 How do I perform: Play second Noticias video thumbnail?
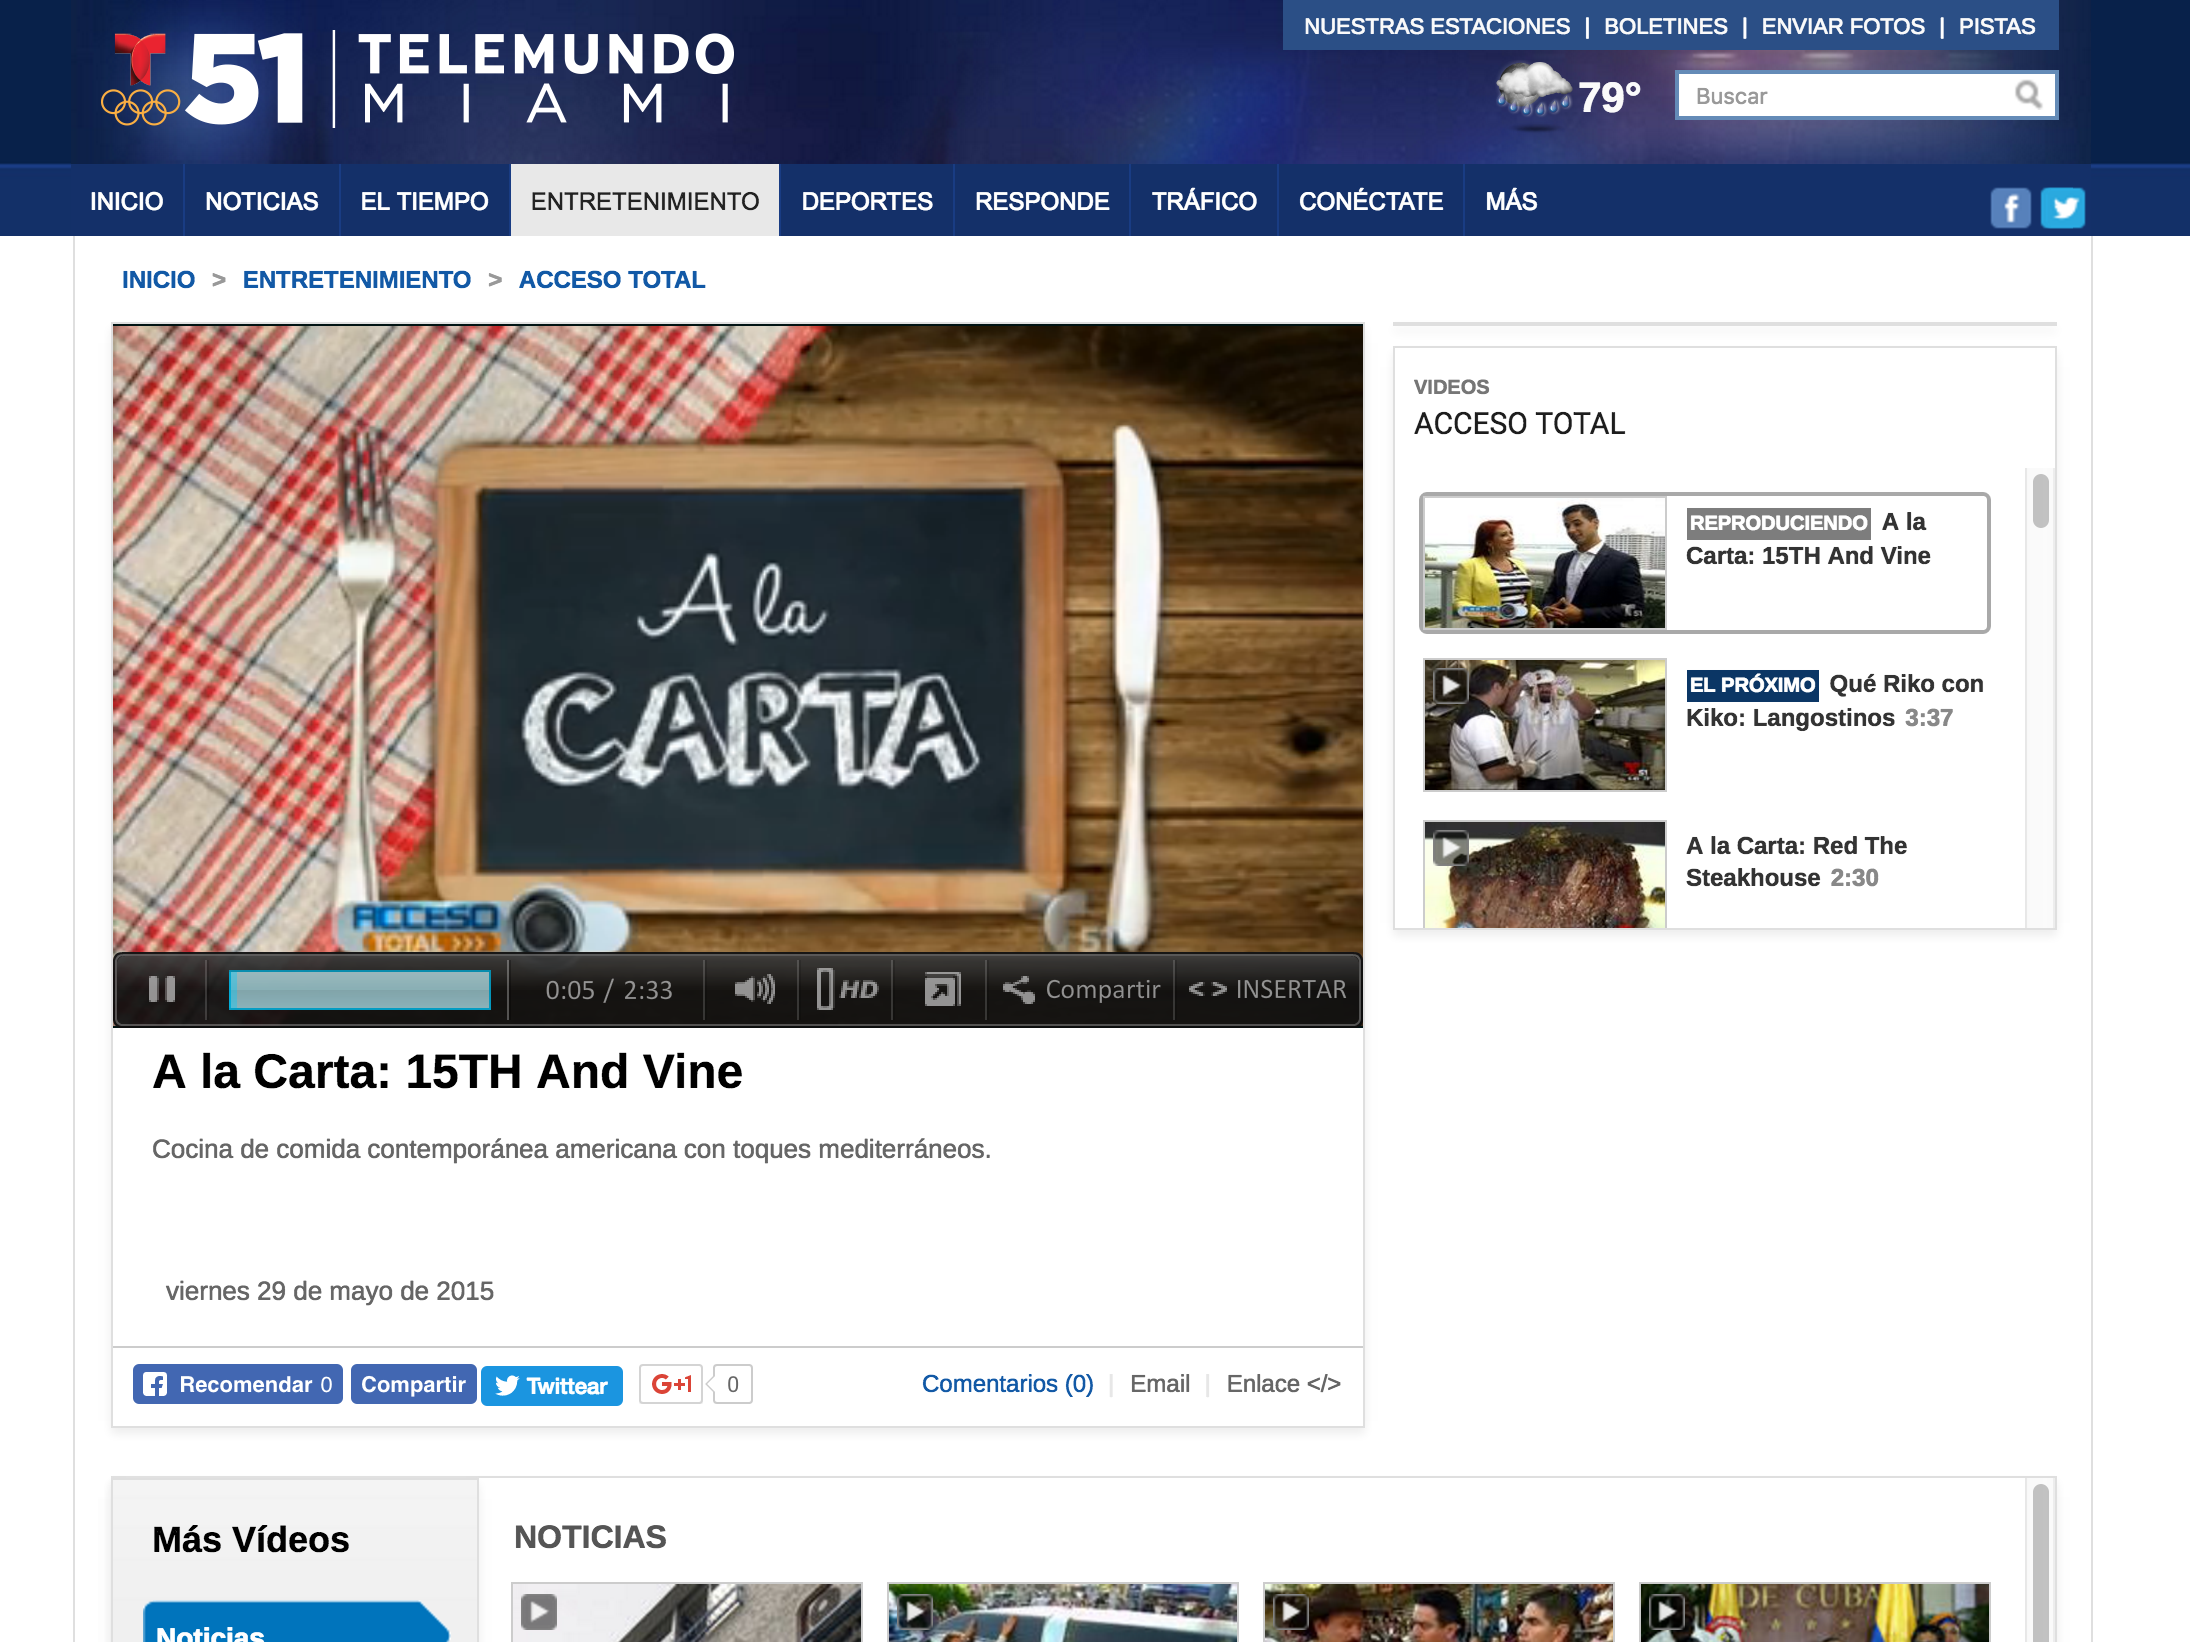click(x=1063, y=1612)
